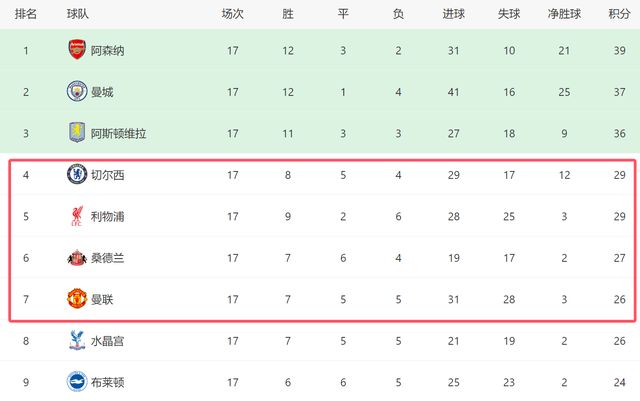Open the 阿森纳 team link
The width and height of the screenshot is (640, 401).
[107, 50]
